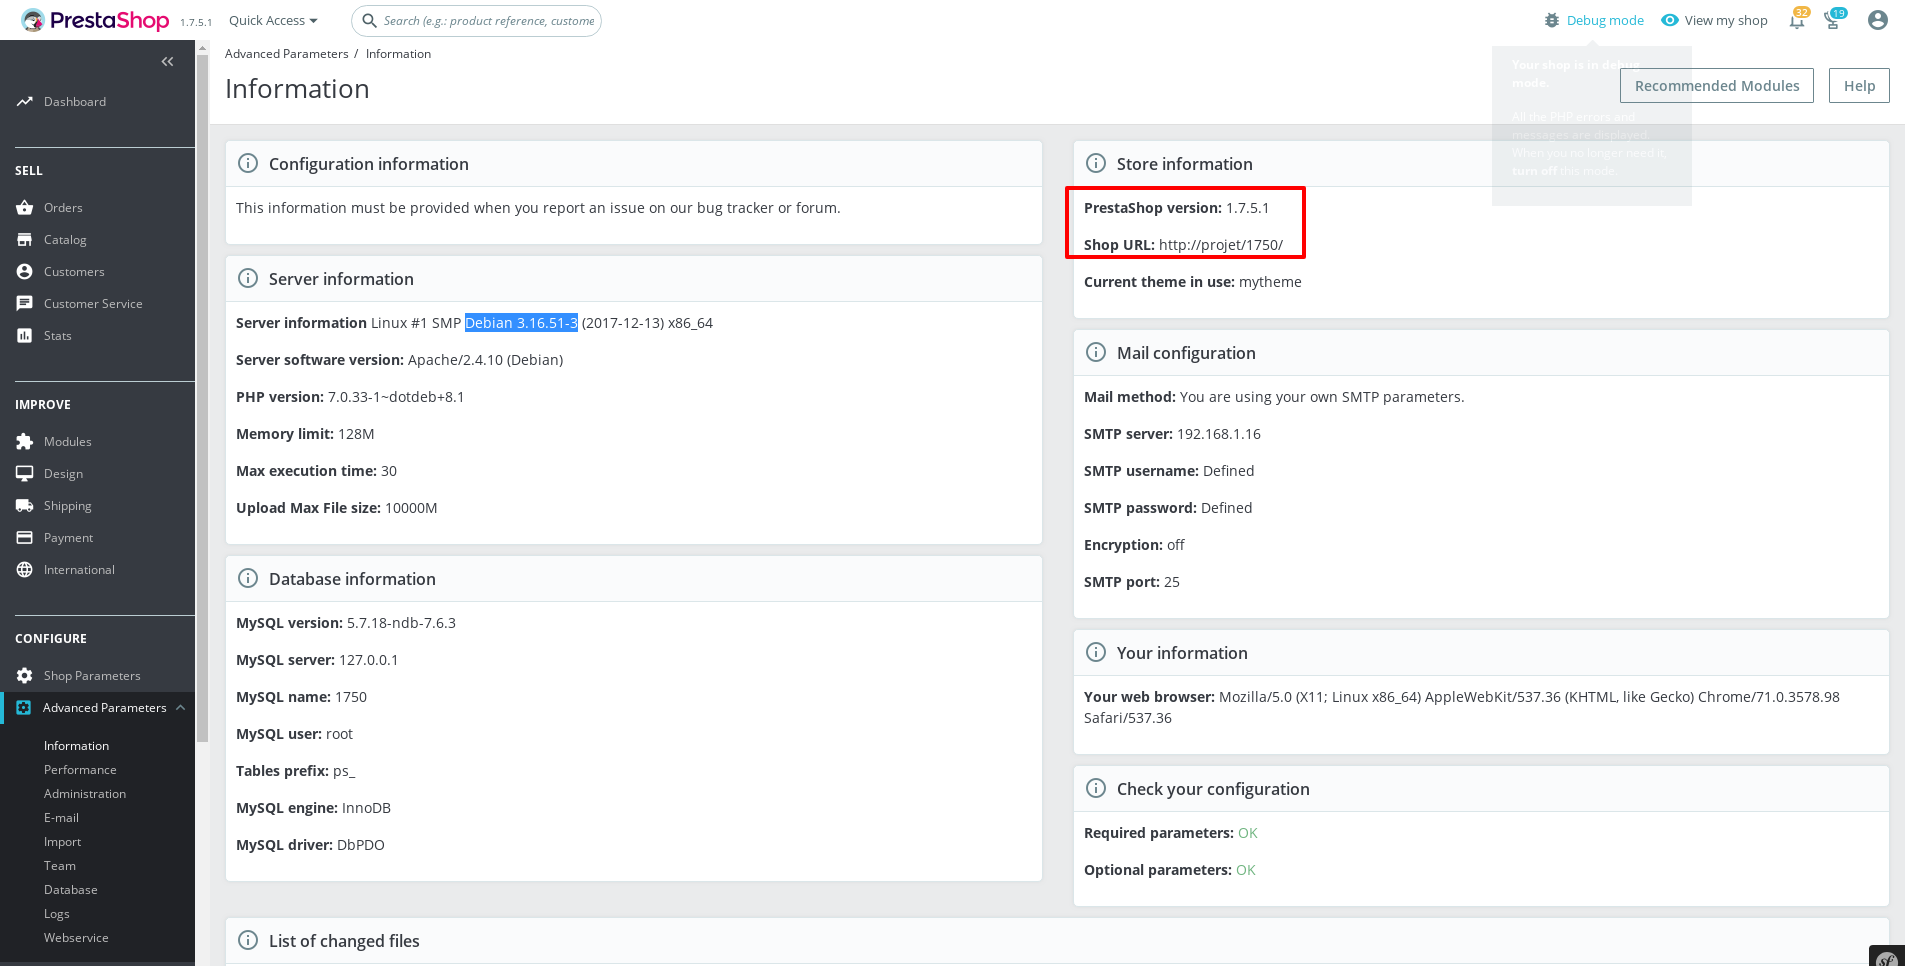Image resolution: width=1905 pixels, height=966 pixels.
Task: Click info icon beside Database information
Action: coord(248,578)
